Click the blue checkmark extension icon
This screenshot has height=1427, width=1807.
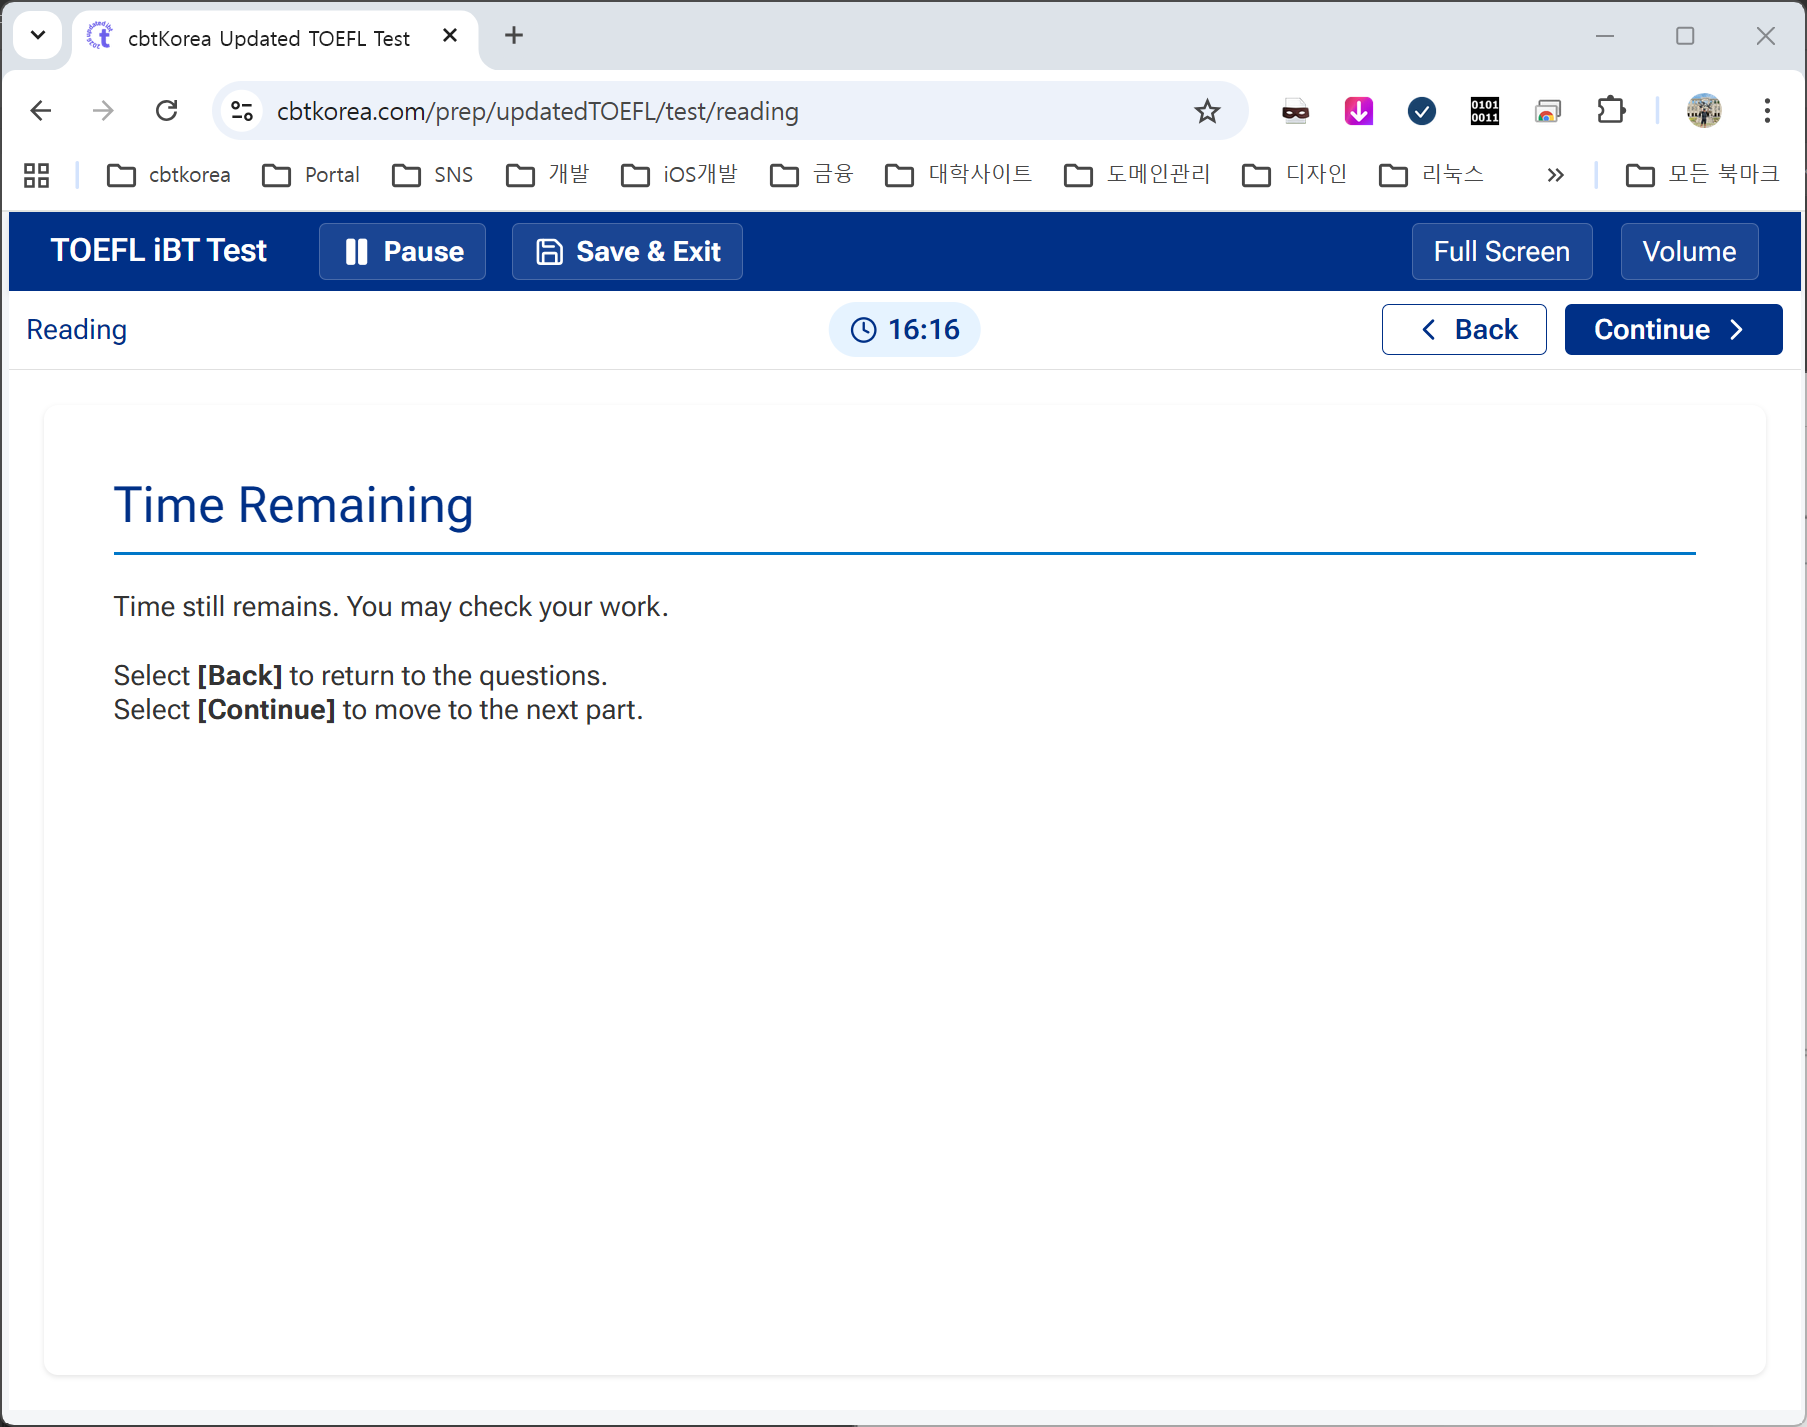(1421, 111)
